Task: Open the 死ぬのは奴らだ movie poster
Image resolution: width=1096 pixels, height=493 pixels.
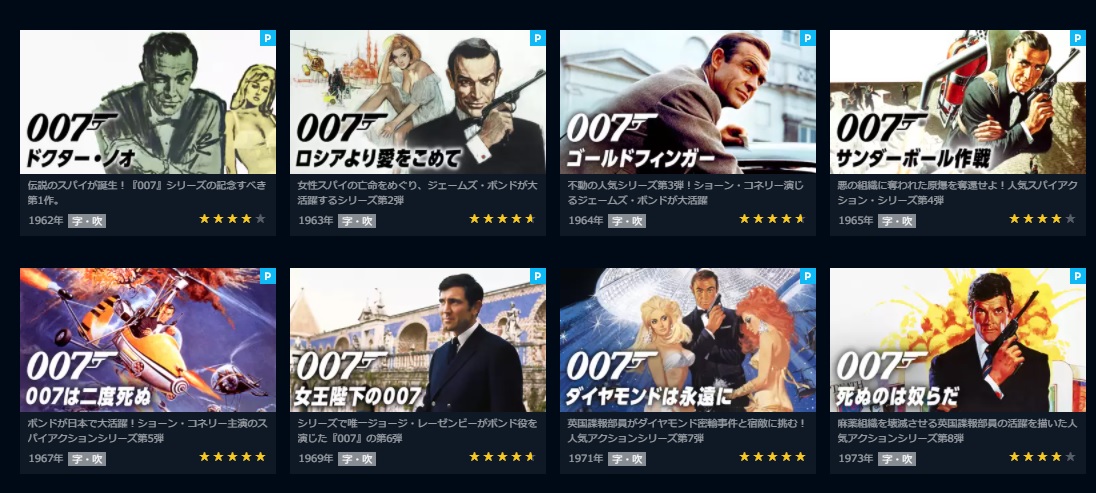Action: click(958, 340)
